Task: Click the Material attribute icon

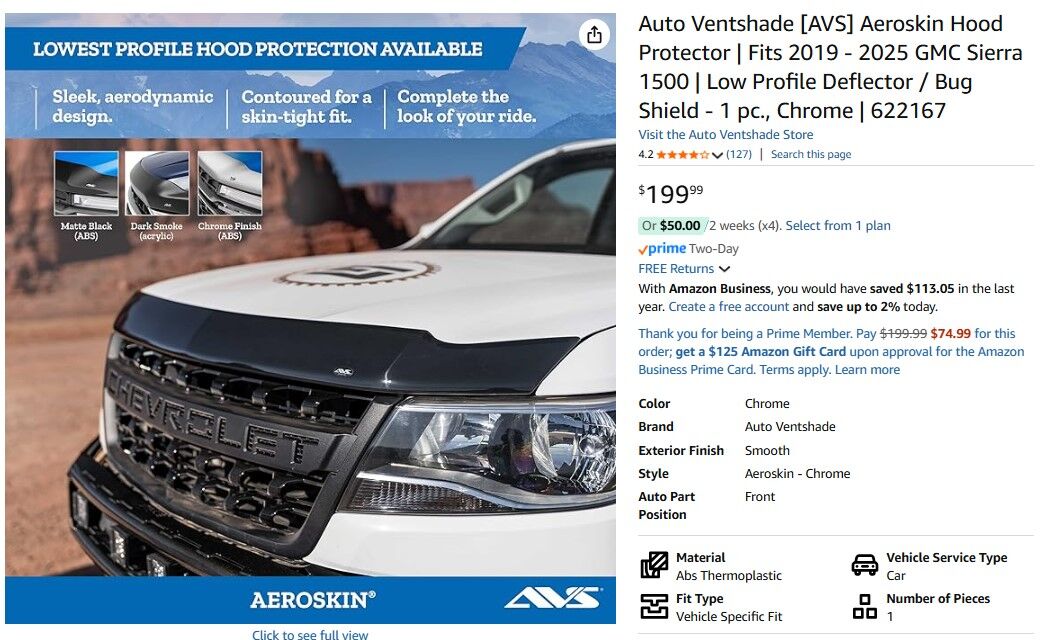Action: pyautogui.click(x=654, y=565)
